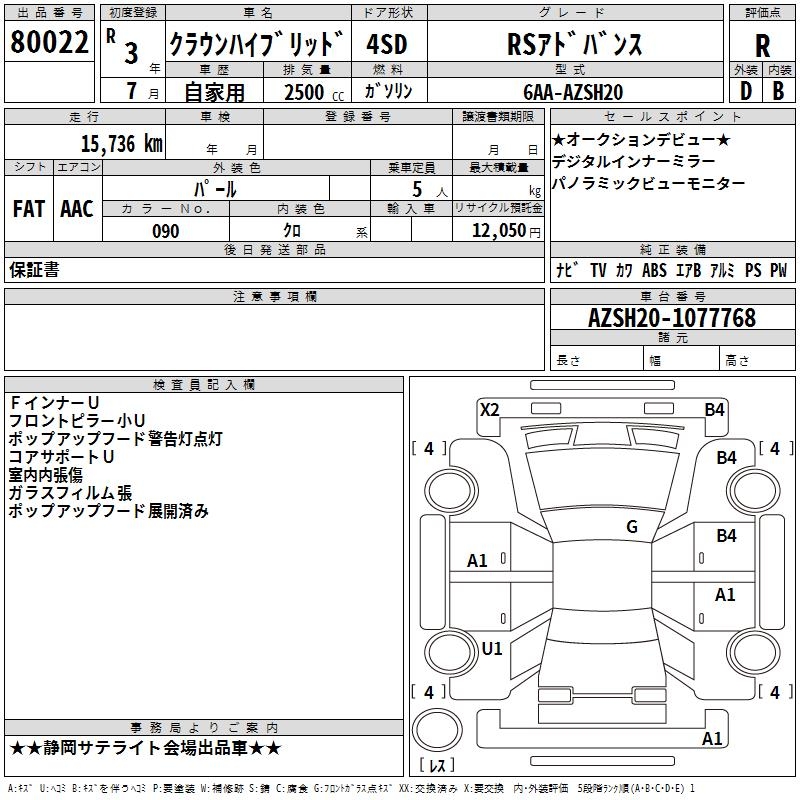The height and width of the screenshot is (800, 800).
Task: Select the spare tire circle above レス
Action: [x=437, y=730]
